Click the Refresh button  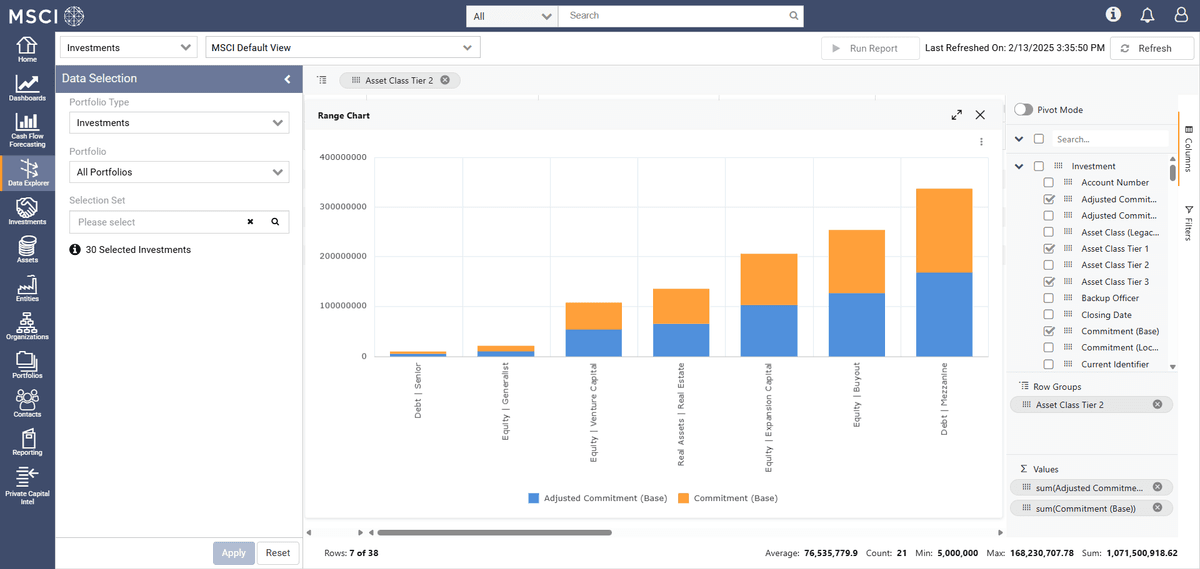tap(1153, 48)
